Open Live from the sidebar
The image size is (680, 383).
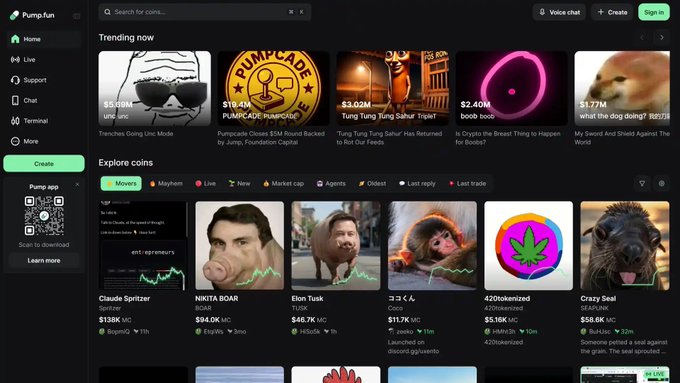(x=44, y=59)
